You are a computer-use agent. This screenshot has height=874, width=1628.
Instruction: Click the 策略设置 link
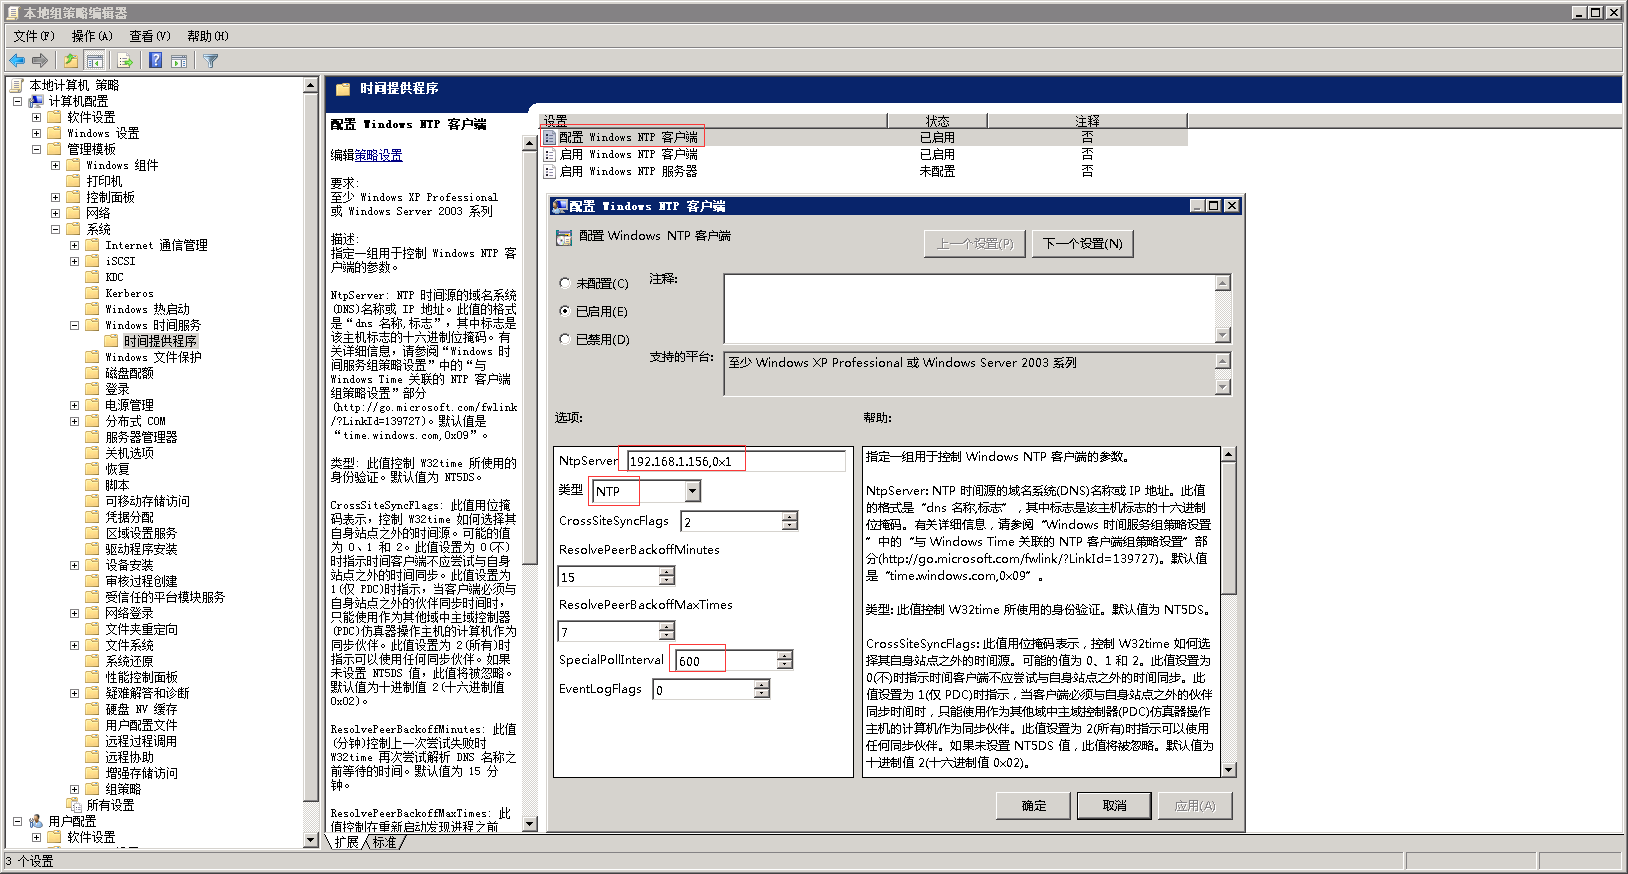pos(379,155)
